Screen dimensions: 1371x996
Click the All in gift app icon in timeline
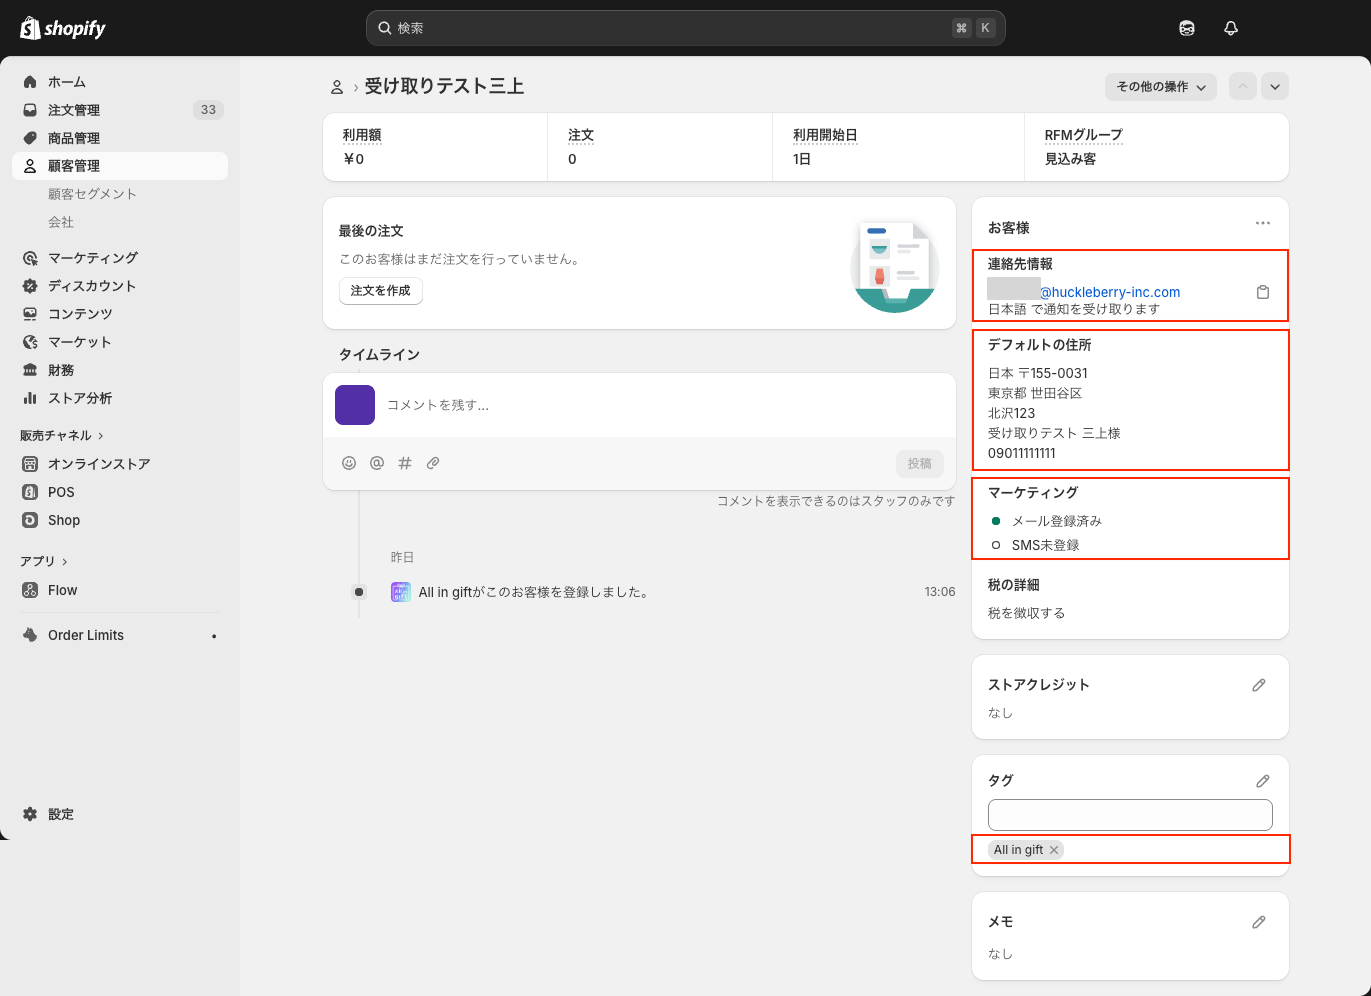(401, 592)
